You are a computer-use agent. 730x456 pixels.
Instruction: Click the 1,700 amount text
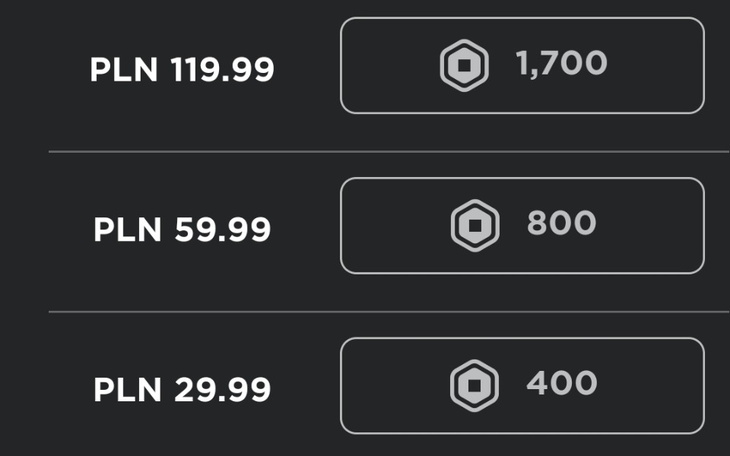click(x=561, y=65)
